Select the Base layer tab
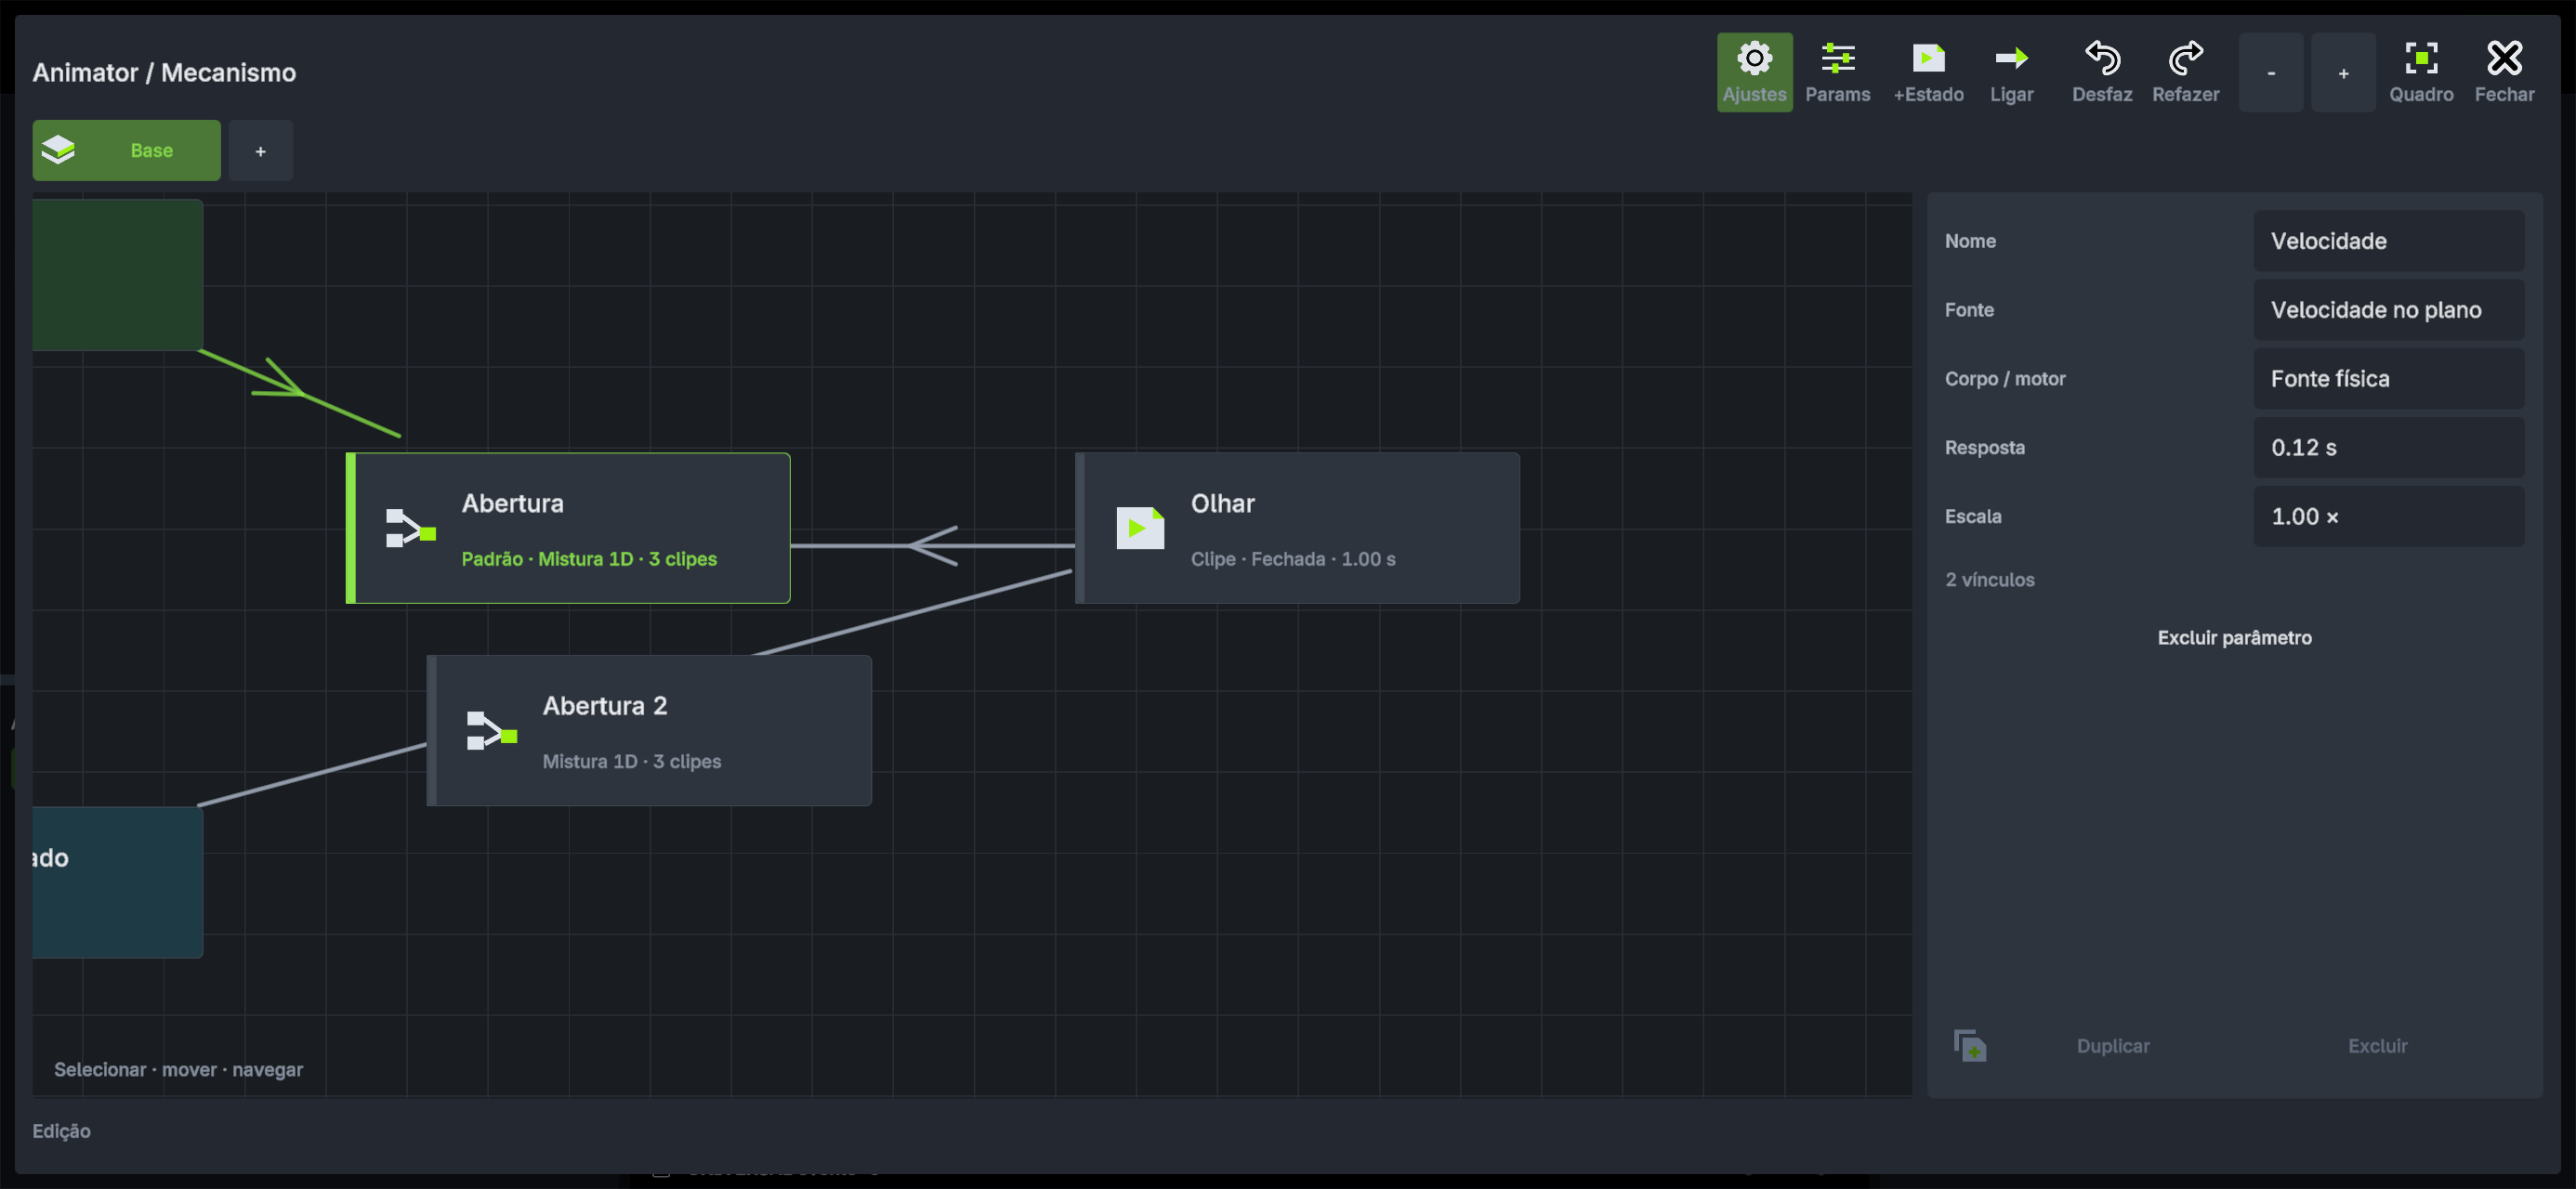This screenshot has height=1189, width=2576. [126, 150]
